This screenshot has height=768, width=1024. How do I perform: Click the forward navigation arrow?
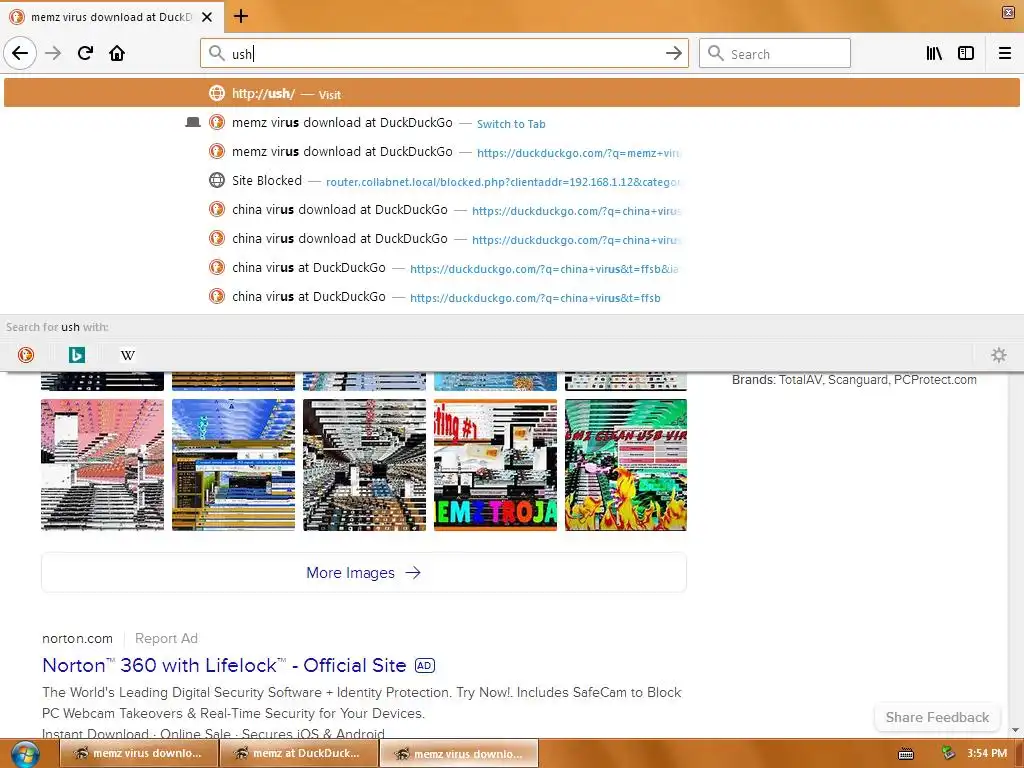pos(53,53)
